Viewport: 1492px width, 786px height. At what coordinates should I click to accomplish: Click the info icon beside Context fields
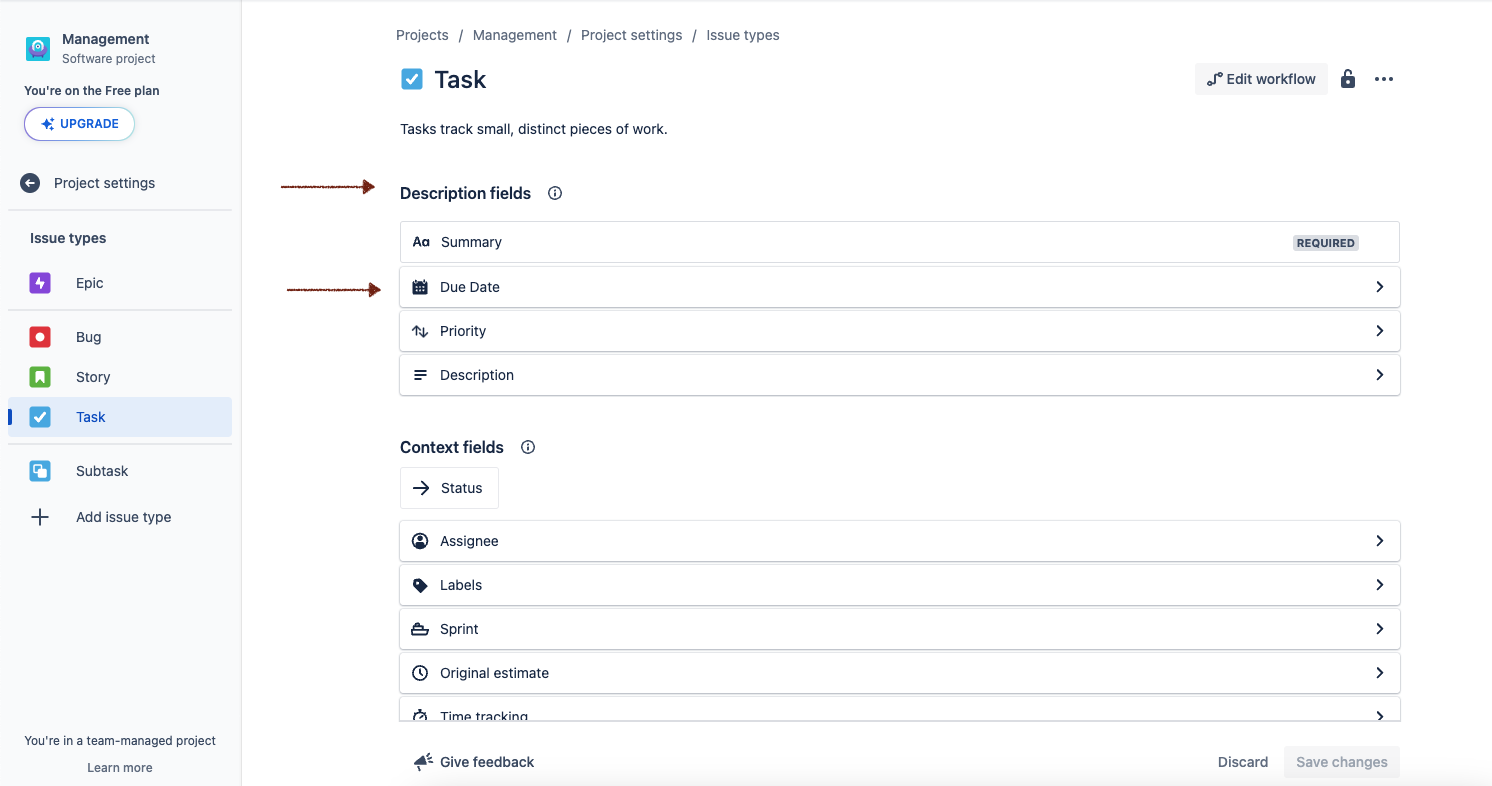pyautogui.click(x=527, y=447)
